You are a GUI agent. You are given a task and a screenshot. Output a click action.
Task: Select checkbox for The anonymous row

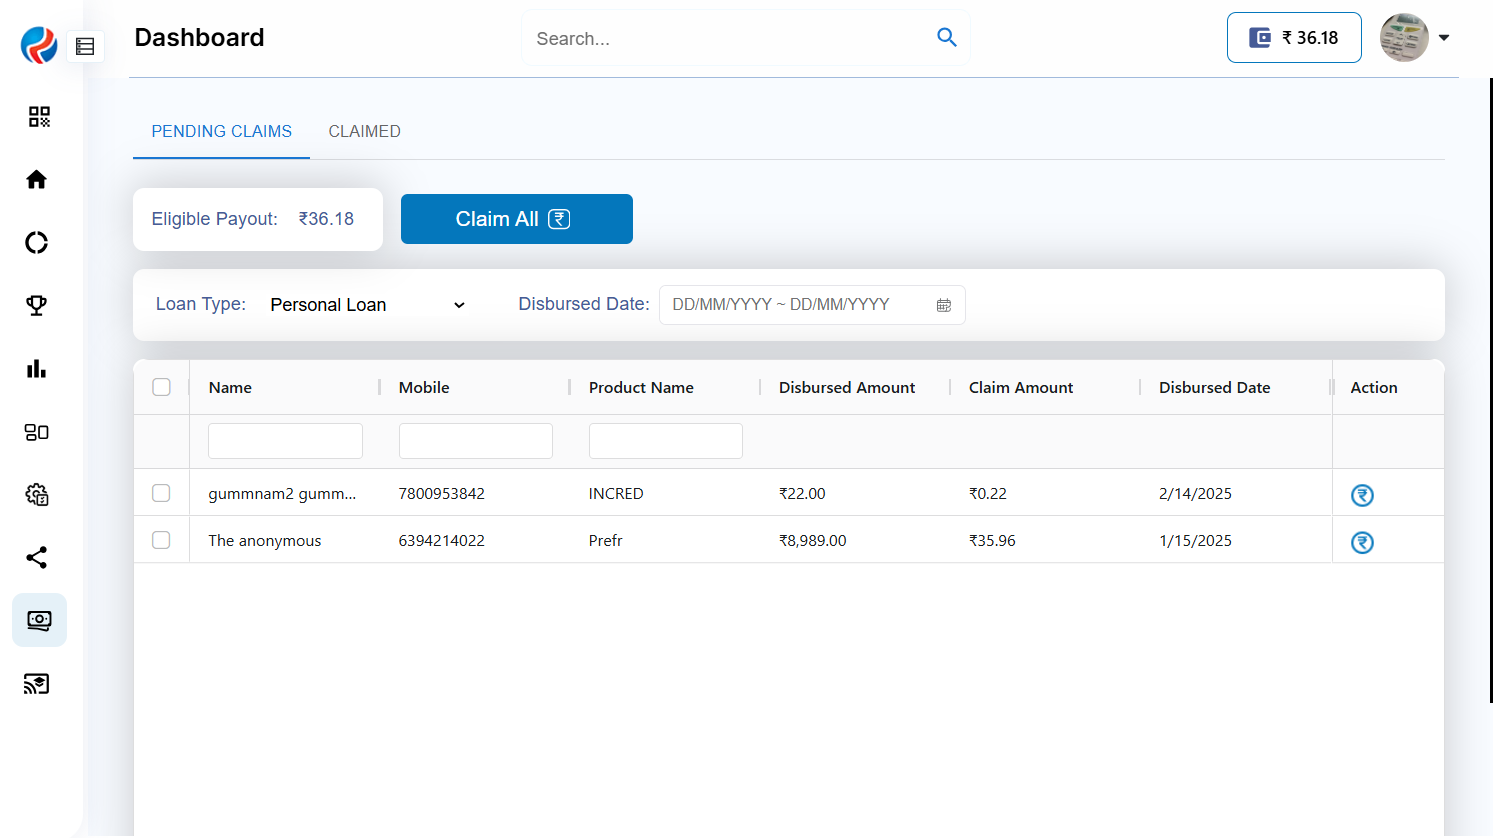(x=161, y=540)
